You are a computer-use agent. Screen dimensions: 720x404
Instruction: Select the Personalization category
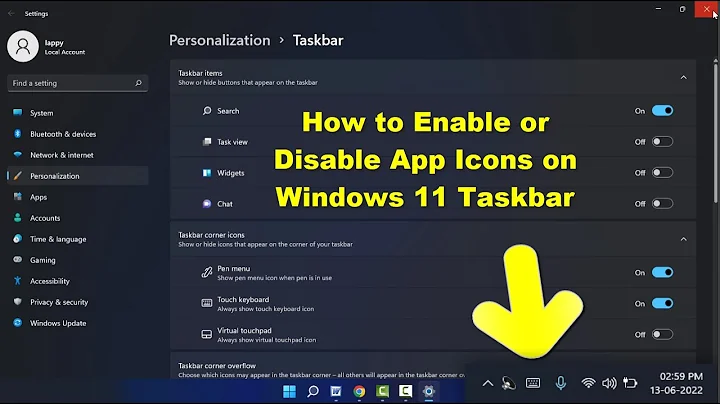[x=77, y=176]
